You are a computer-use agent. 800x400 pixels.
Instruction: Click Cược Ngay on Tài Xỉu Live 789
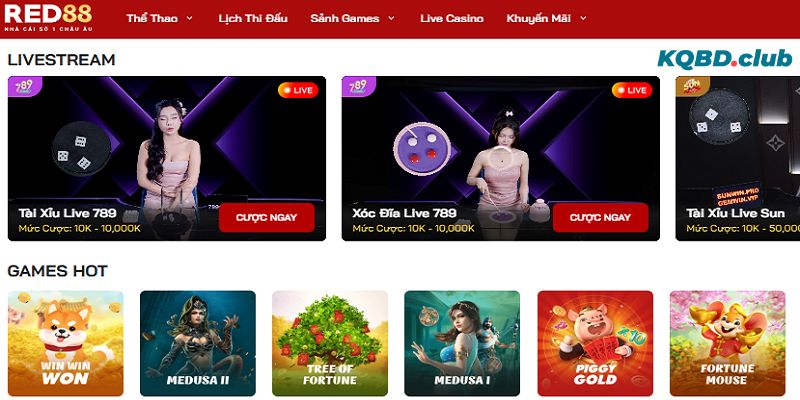pos(266,217)
